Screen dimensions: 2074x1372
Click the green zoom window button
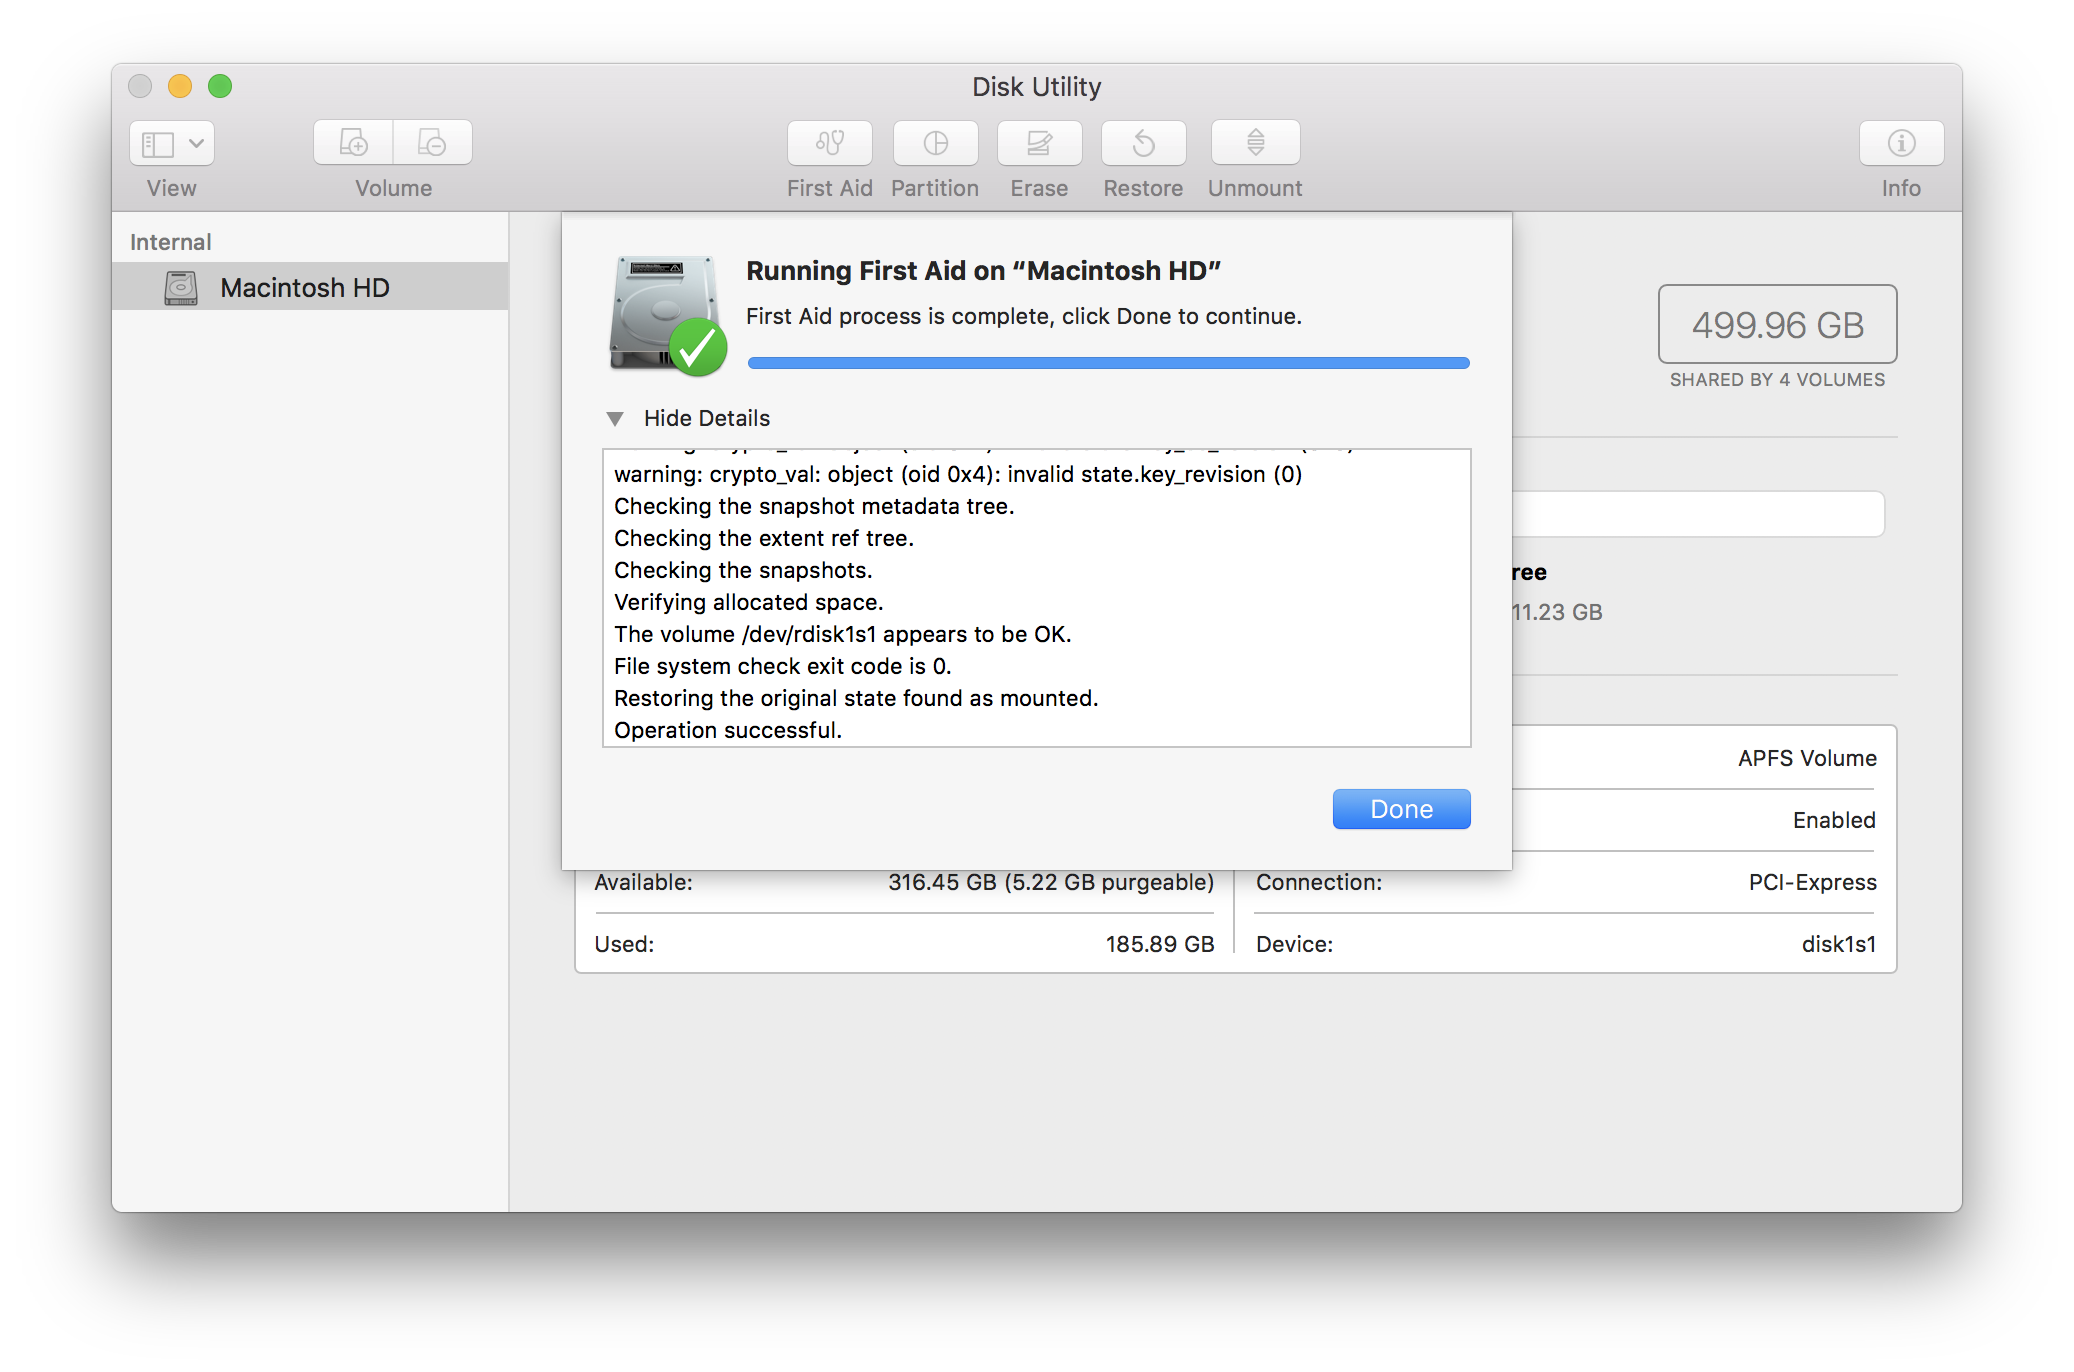[220, 86]
